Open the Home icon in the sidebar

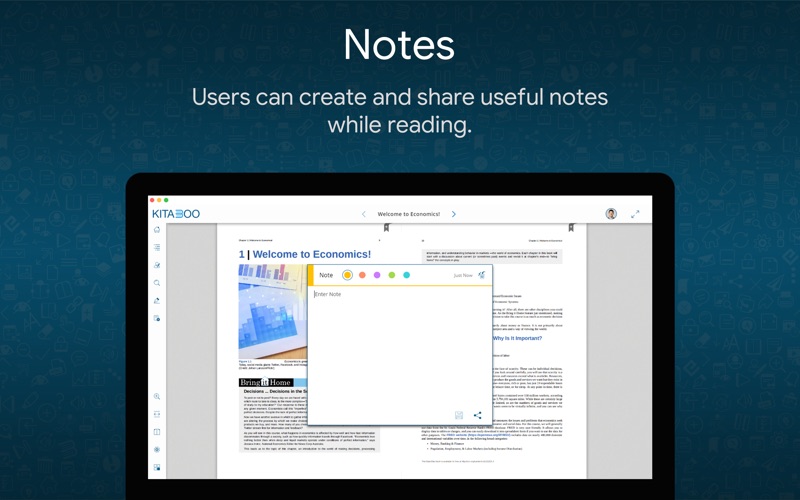157,230
